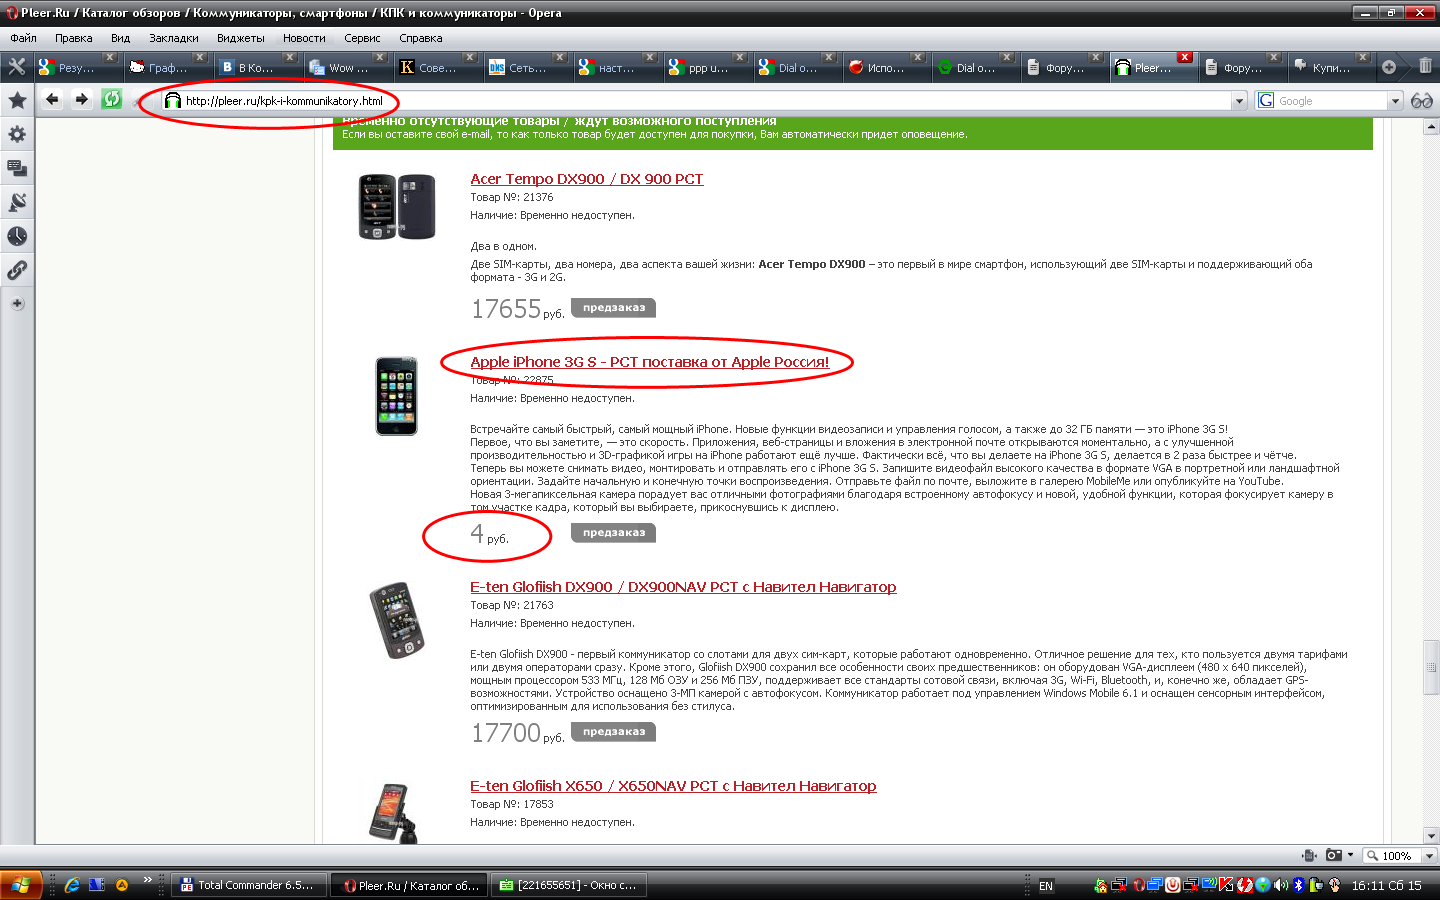Switch to the 'В Ко...' tab
Screen dimensions: 1440x900
click(257, 67)
